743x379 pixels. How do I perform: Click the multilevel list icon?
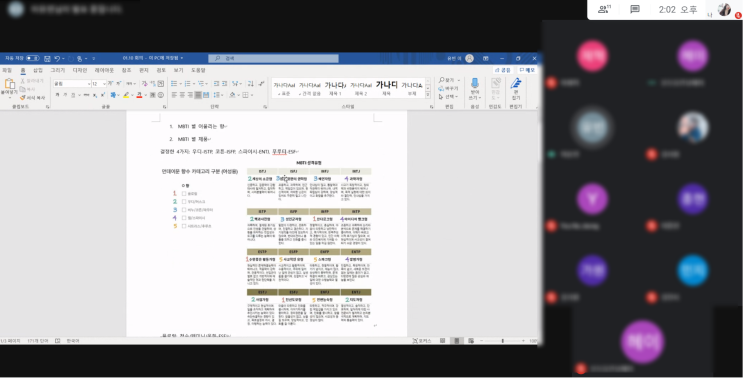tap(201, 83)
